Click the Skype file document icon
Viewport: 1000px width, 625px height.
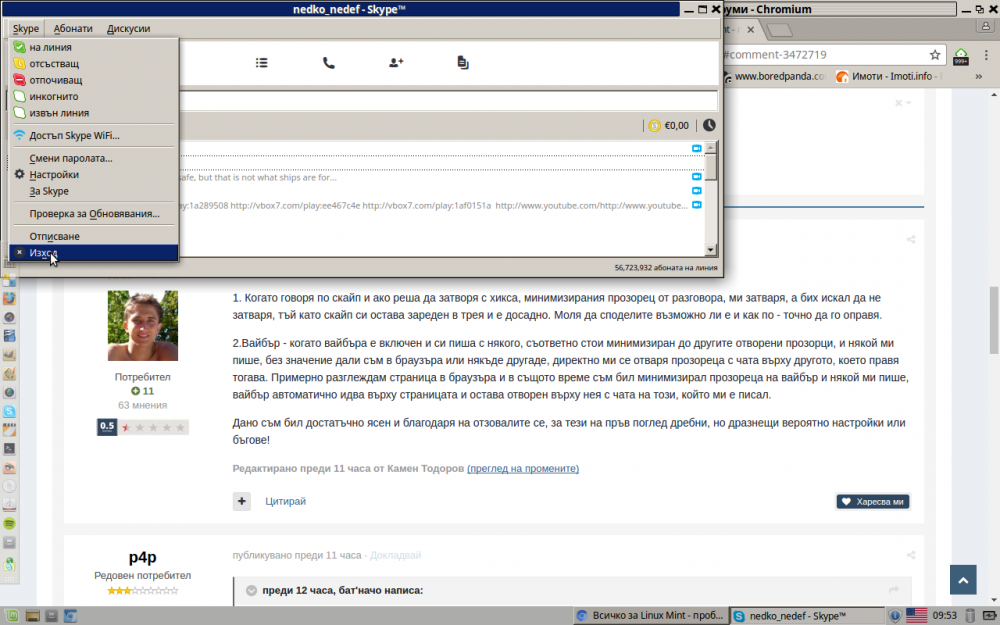click(463, 63)
